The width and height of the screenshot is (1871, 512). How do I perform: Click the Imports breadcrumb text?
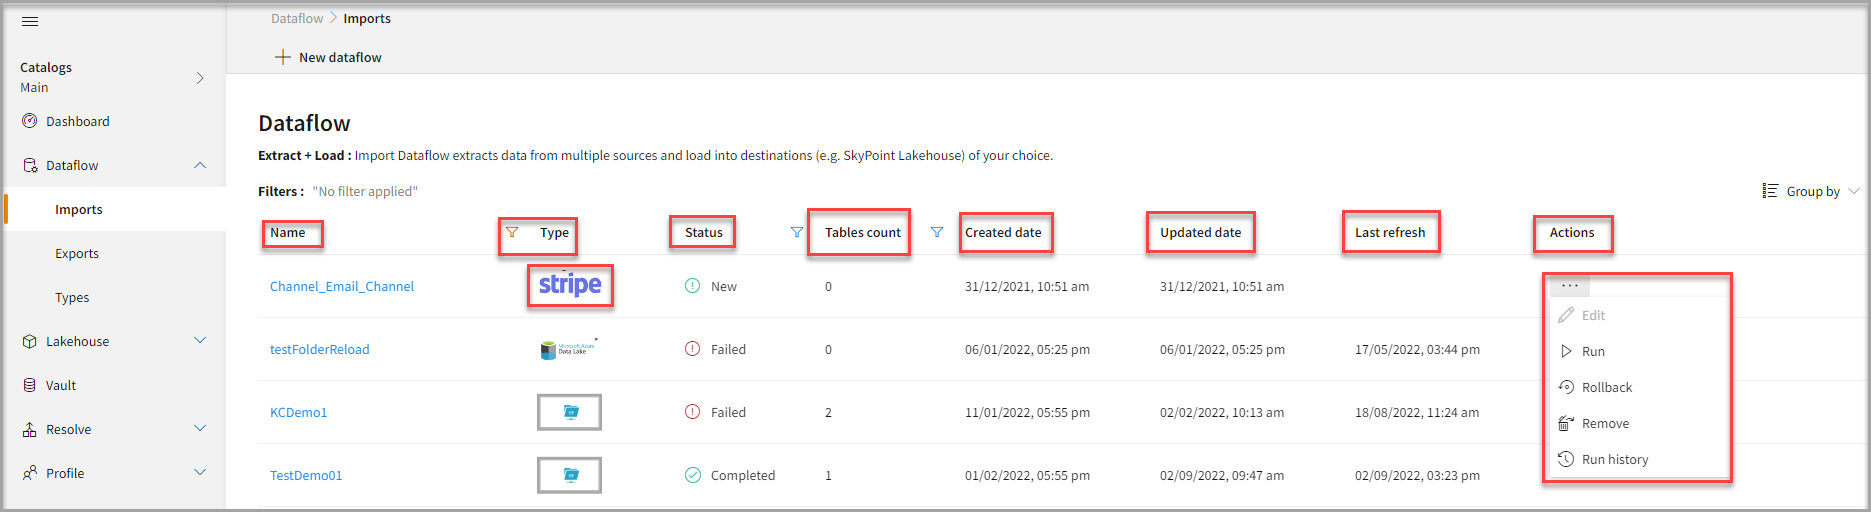coord(367,18)
